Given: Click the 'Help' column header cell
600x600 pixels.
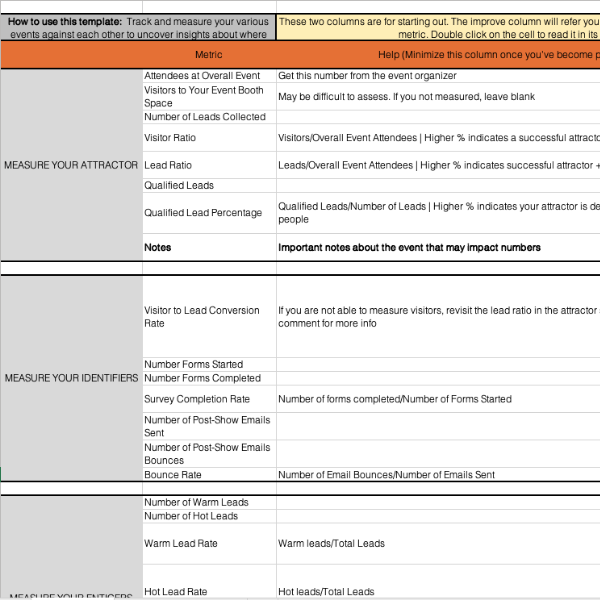Looking at the screenshot, I should coord(437,55).
